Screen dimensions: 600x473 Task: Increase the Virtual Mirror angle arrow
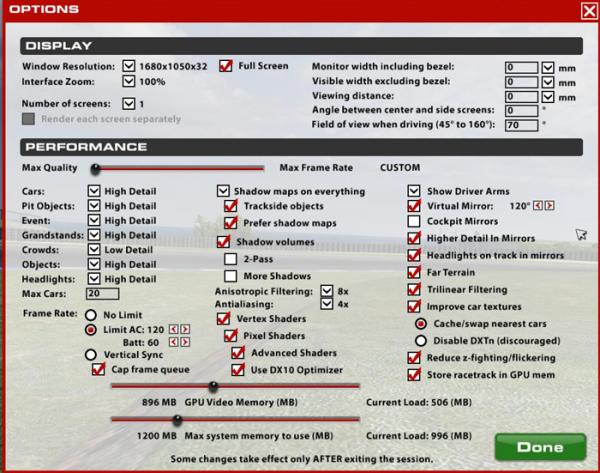click(x=549, y=206)
